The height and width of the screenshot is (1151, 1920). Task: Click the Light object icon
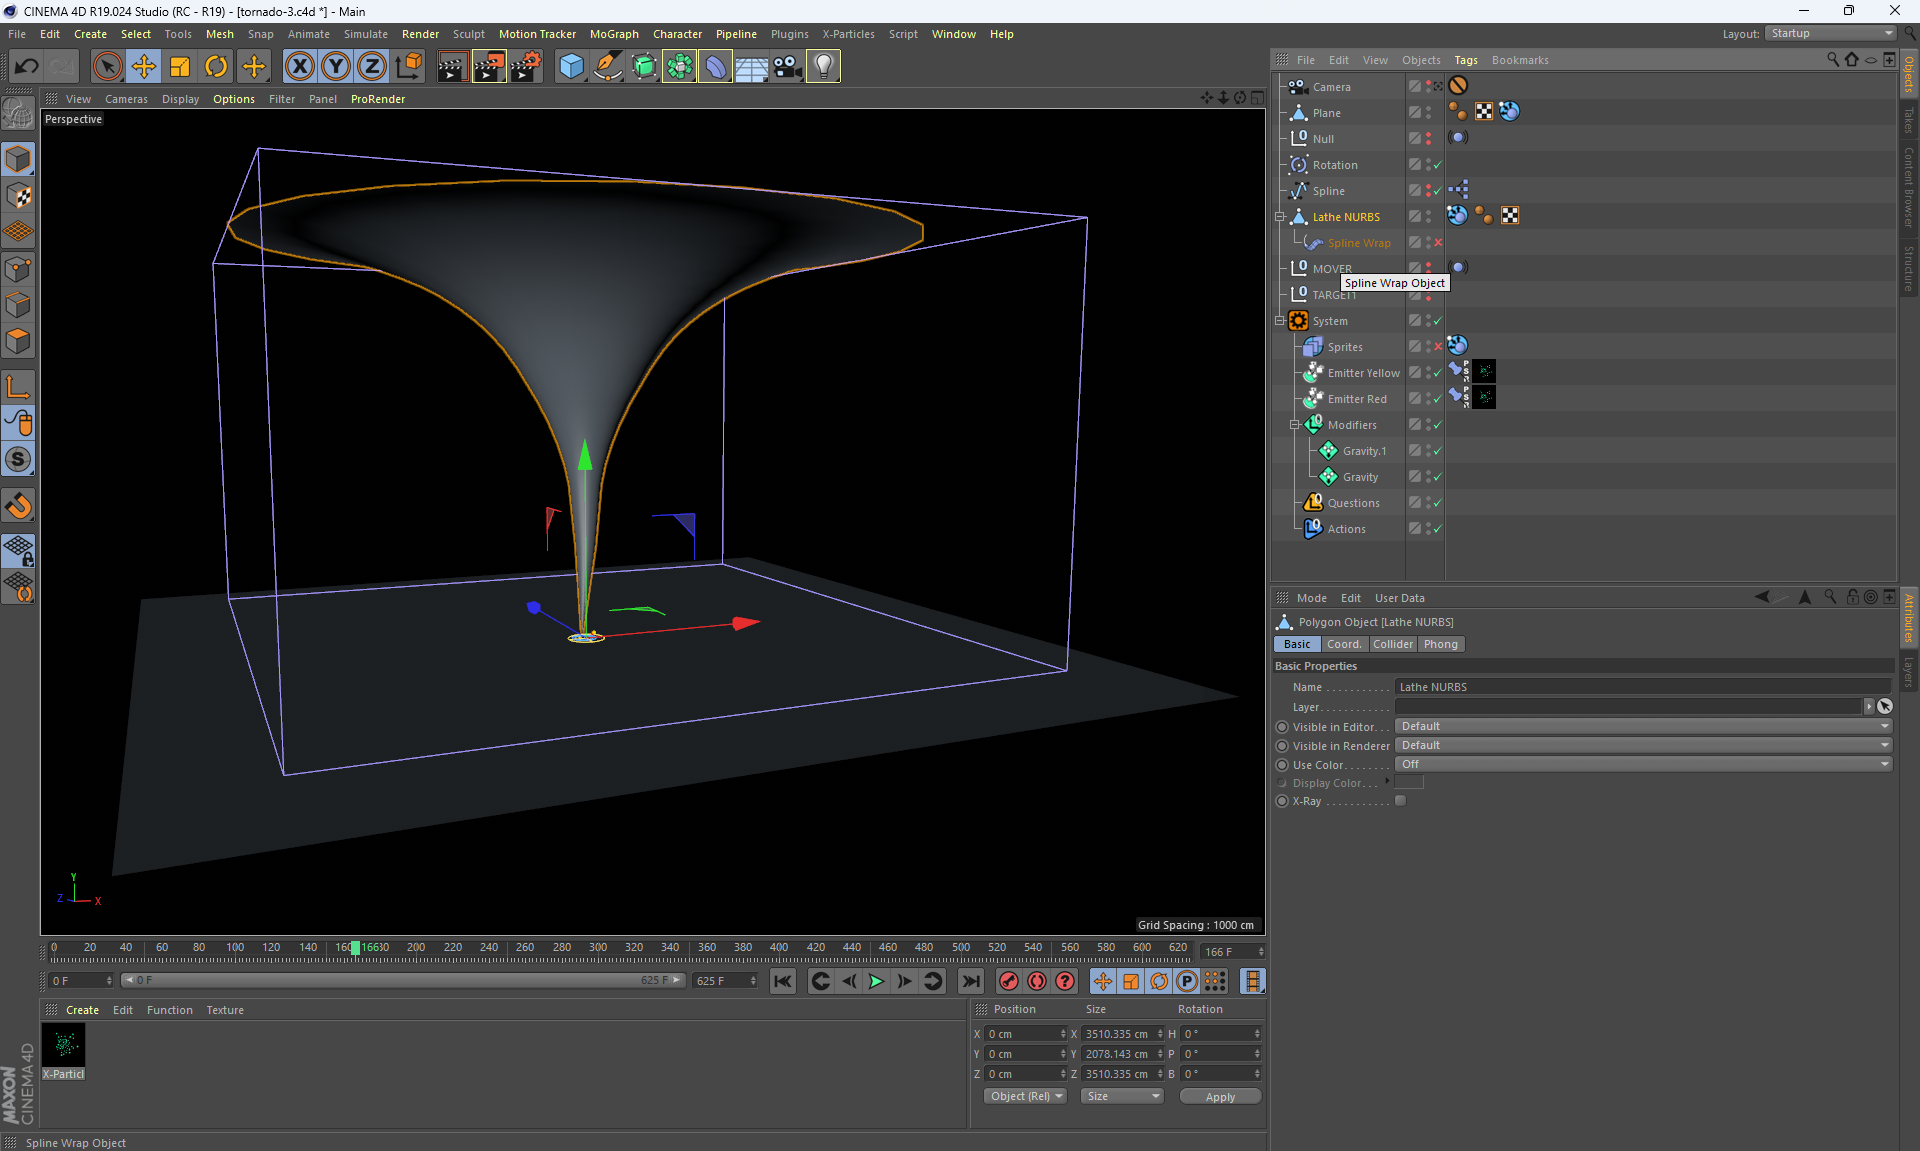pyautogui.click(x=823, y=67)
